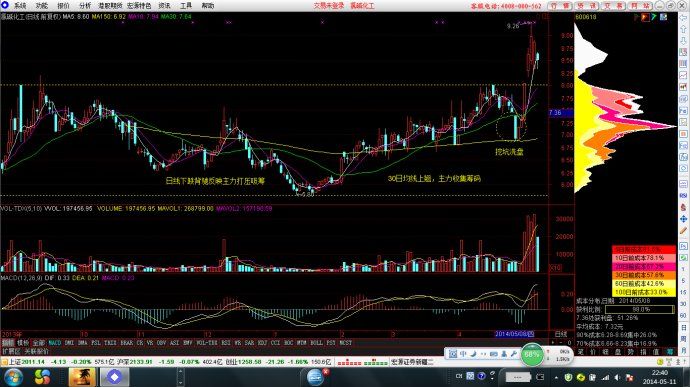The image size is (690, 387).
Task: Open the 工具 menu
Action: pos(186,6)
